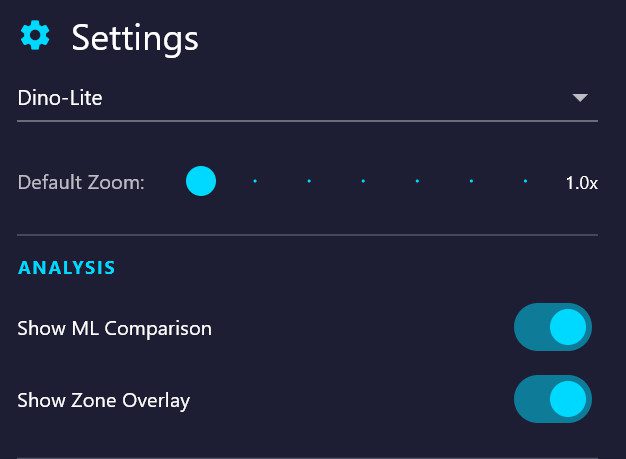Click the Settings gear icon

point(36,37)
